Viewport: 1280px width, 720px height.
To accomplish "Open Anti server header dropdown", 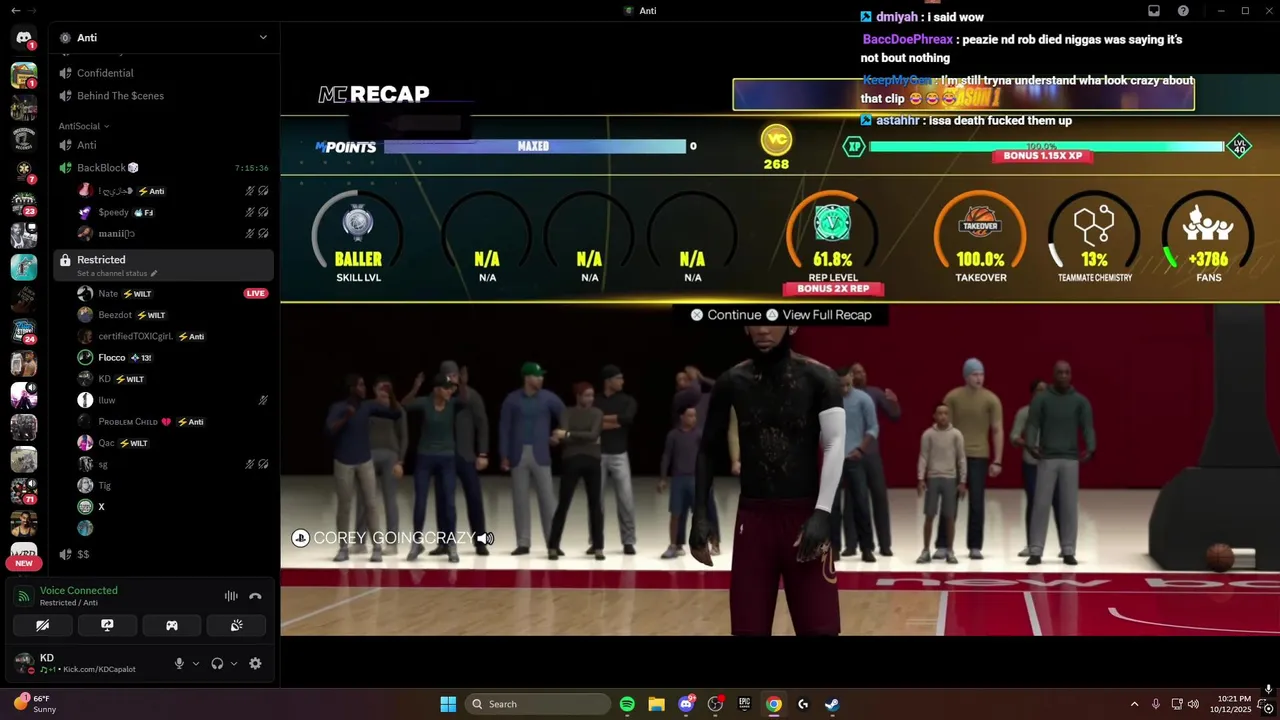I will point(166,38).
